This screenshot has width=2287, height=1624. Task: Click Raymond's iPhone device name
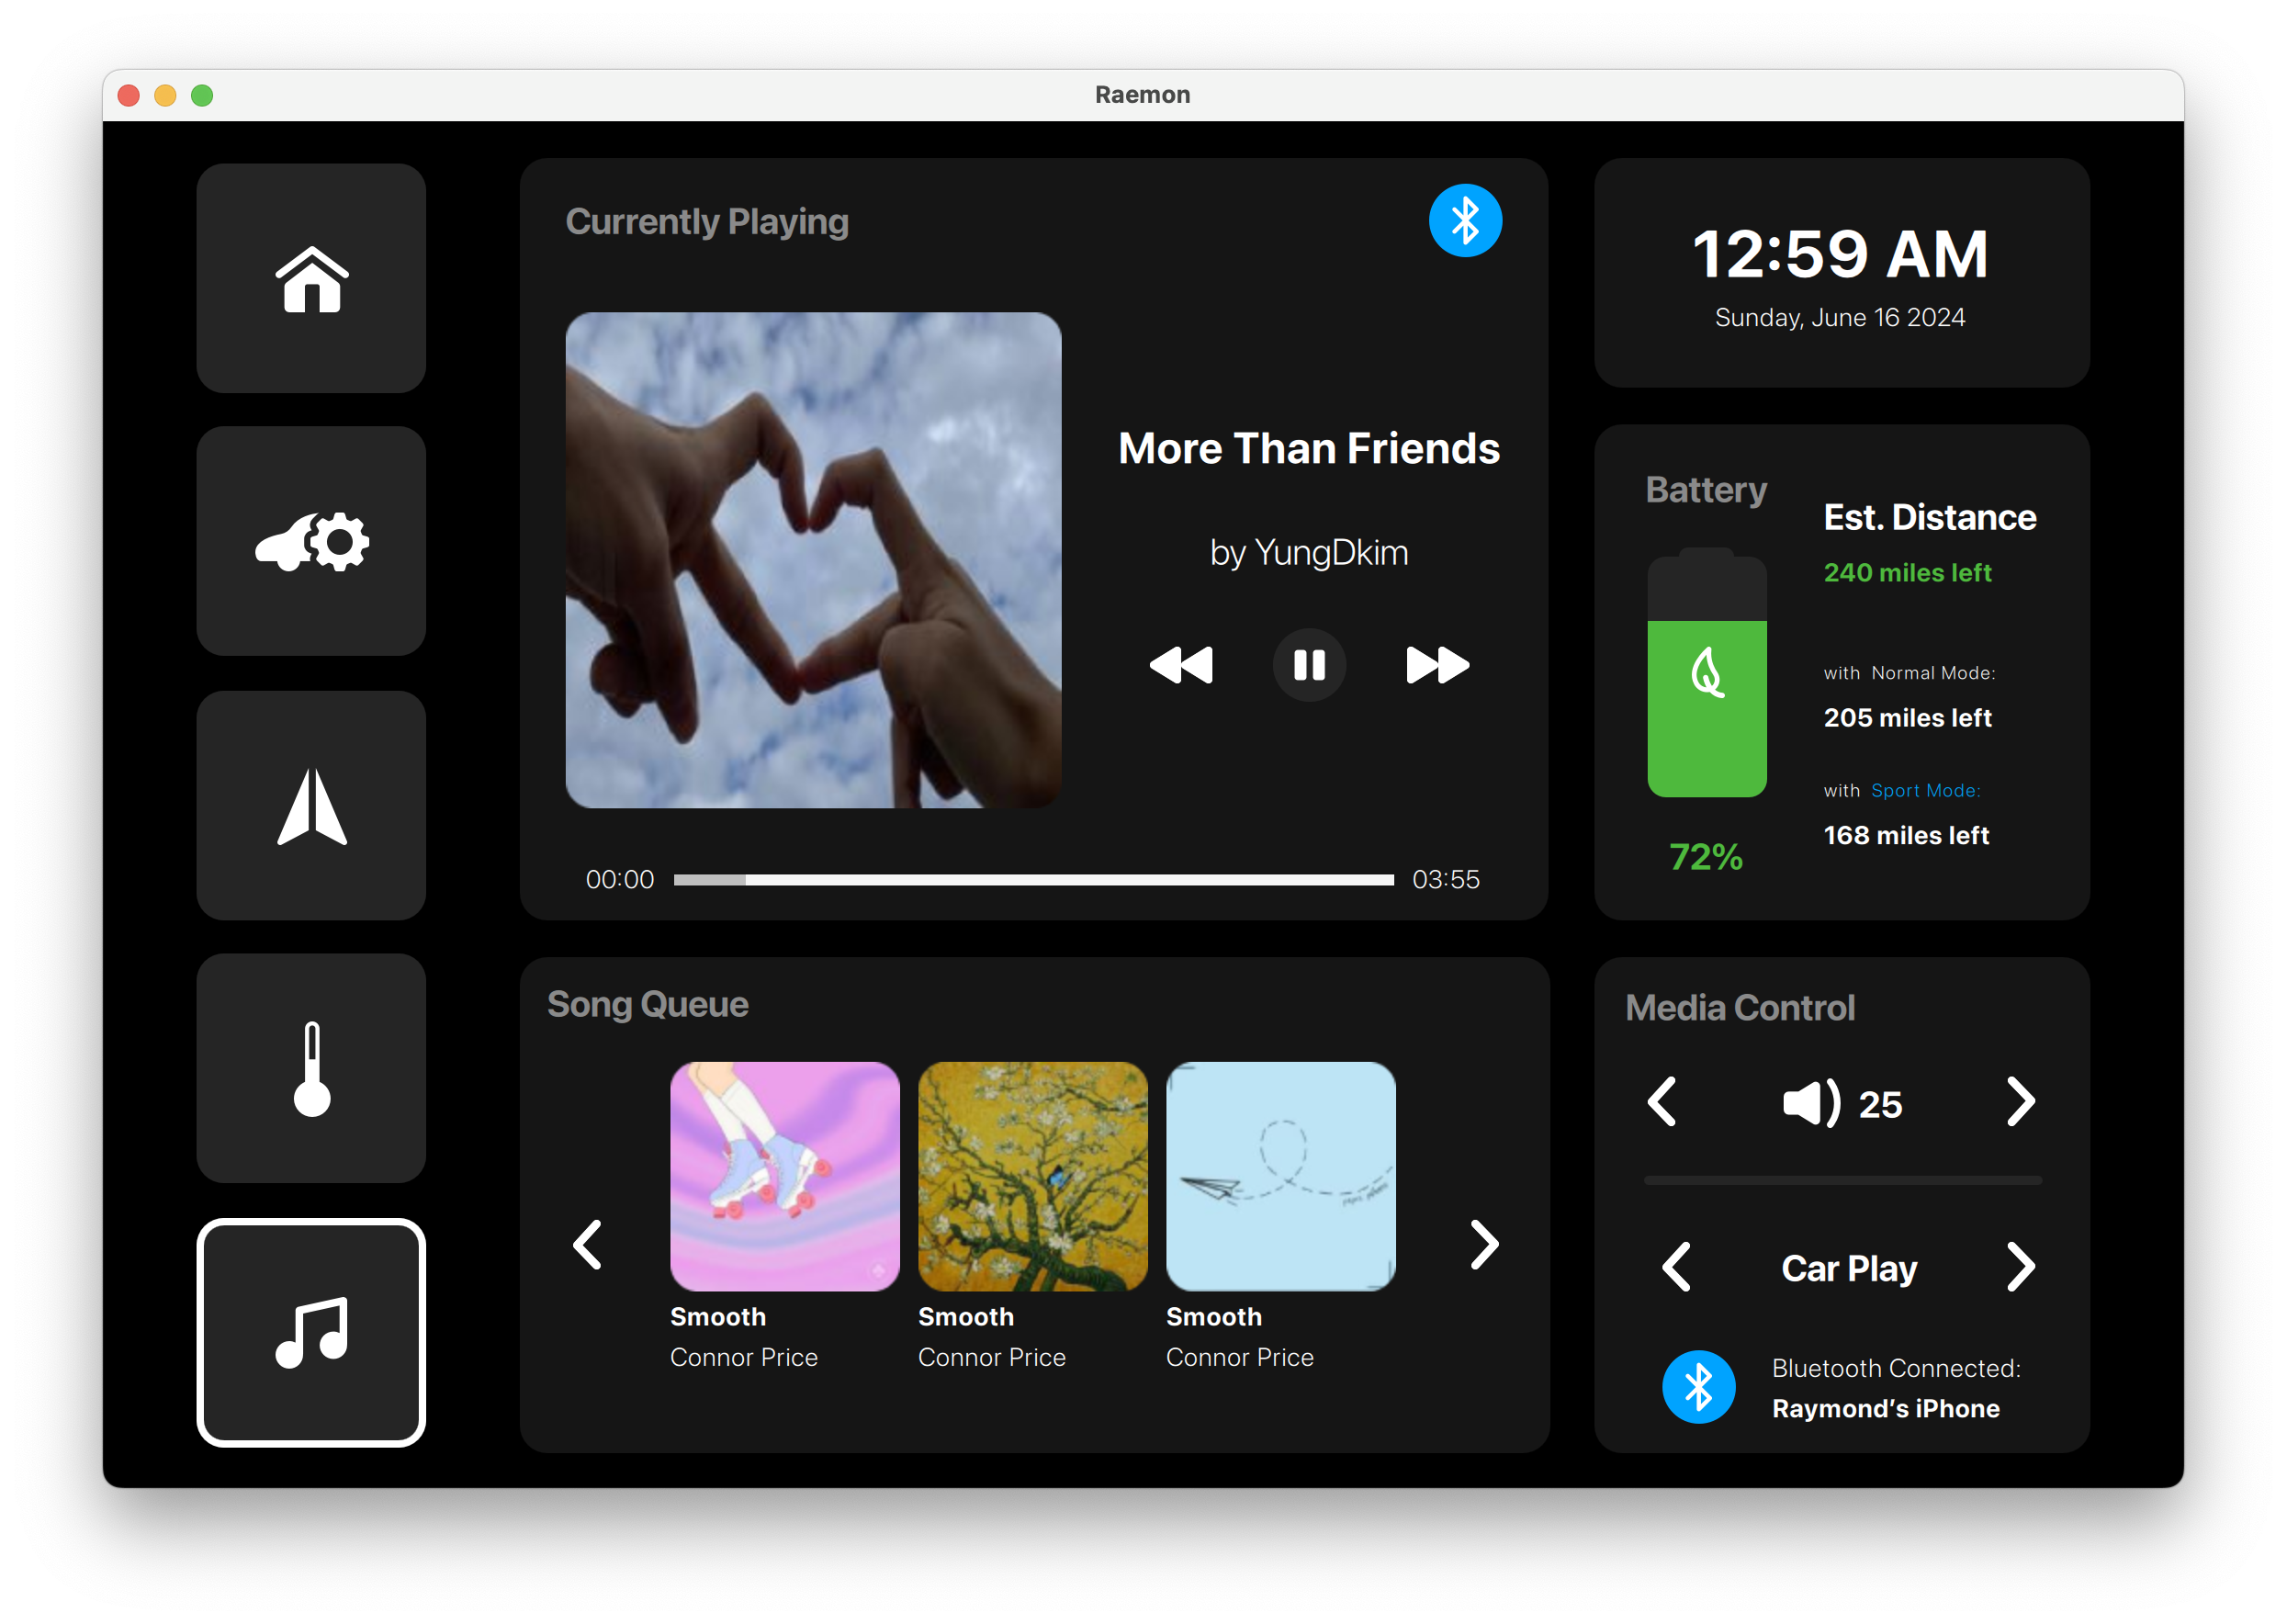coord(1885,1409)
